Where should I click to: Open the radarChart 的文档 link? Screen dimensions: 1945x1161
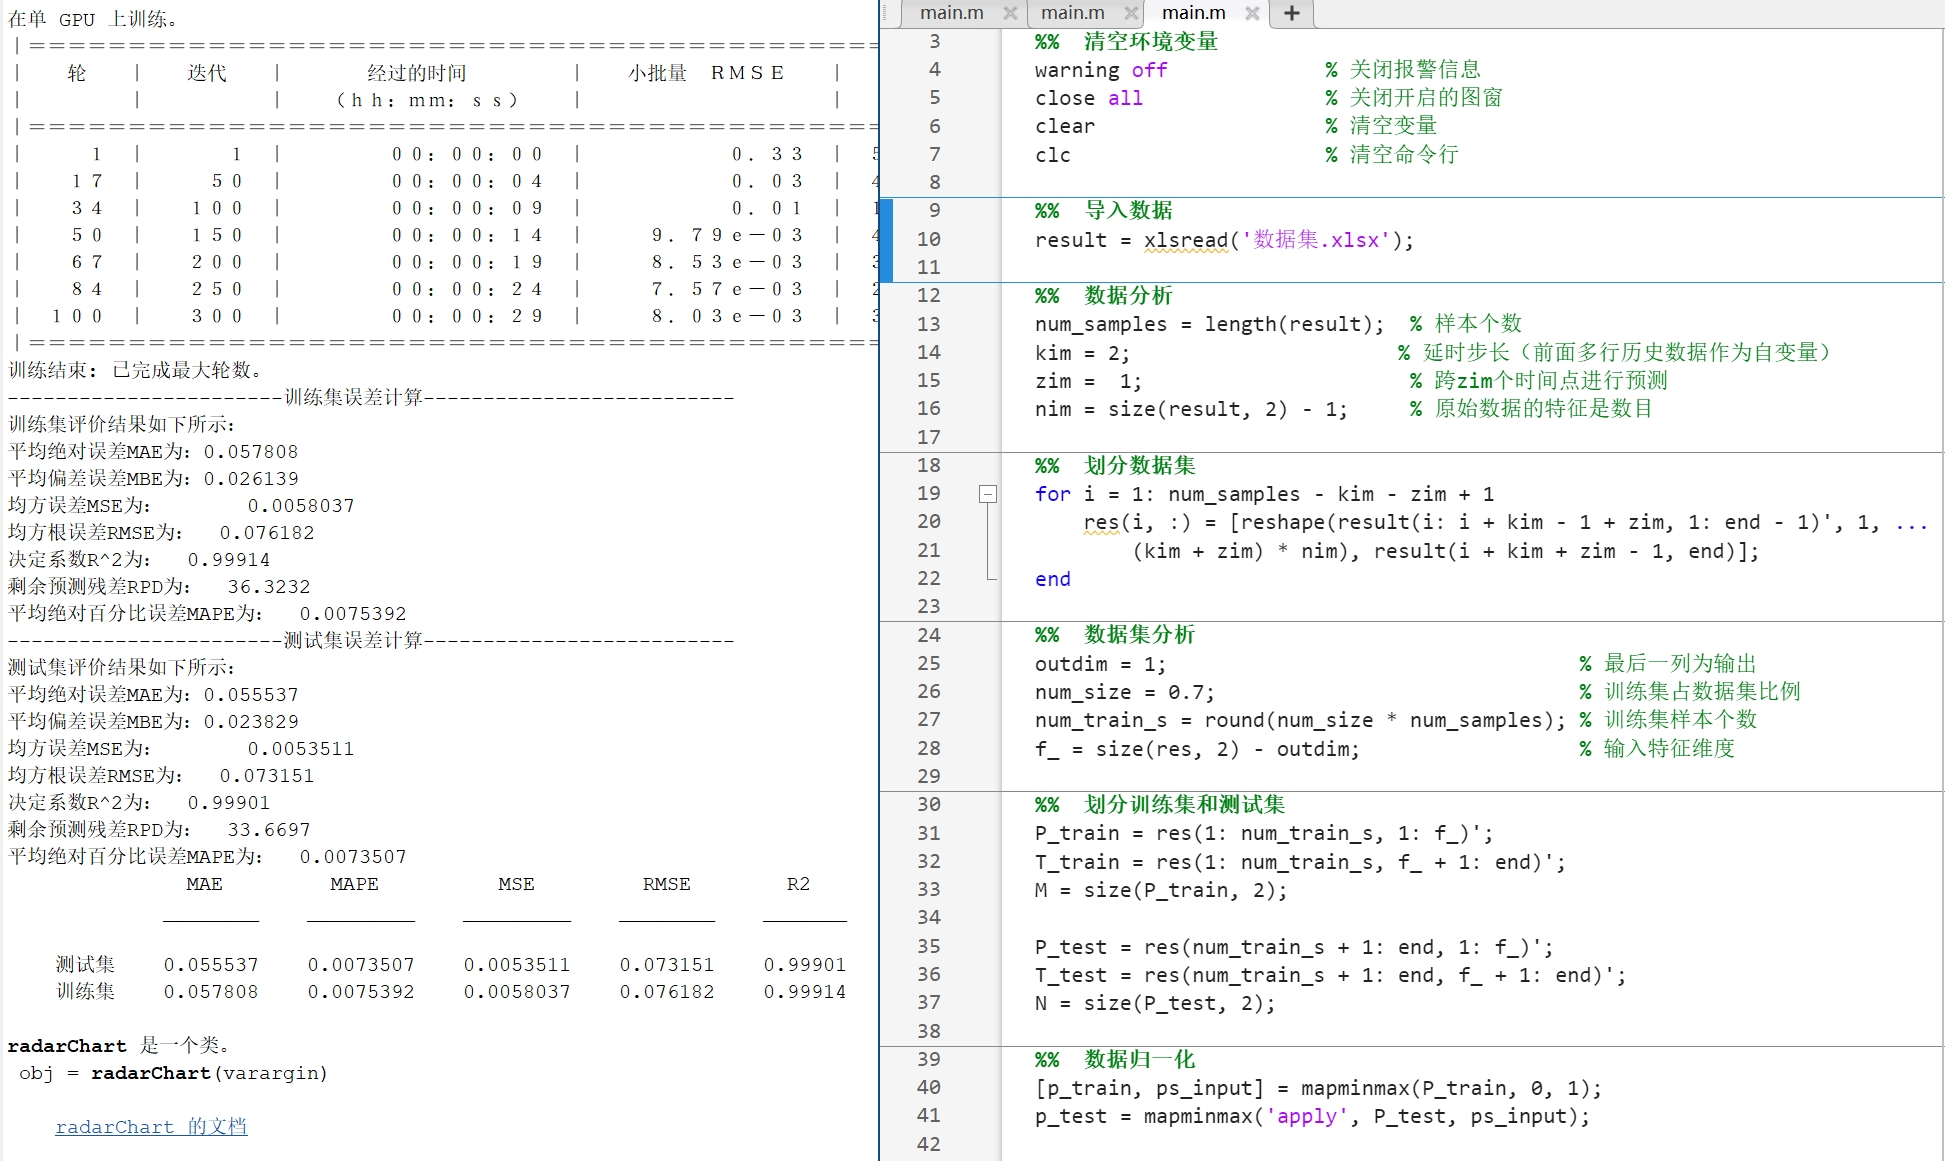point(151,1127)
